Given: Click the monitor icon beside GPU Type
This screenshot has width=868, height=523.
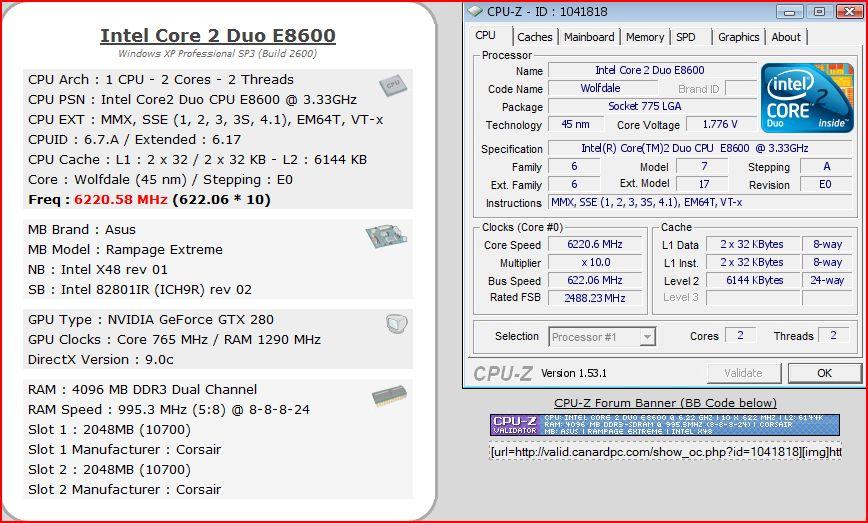Looking at the screenshot, I should [x=396, y=323].
